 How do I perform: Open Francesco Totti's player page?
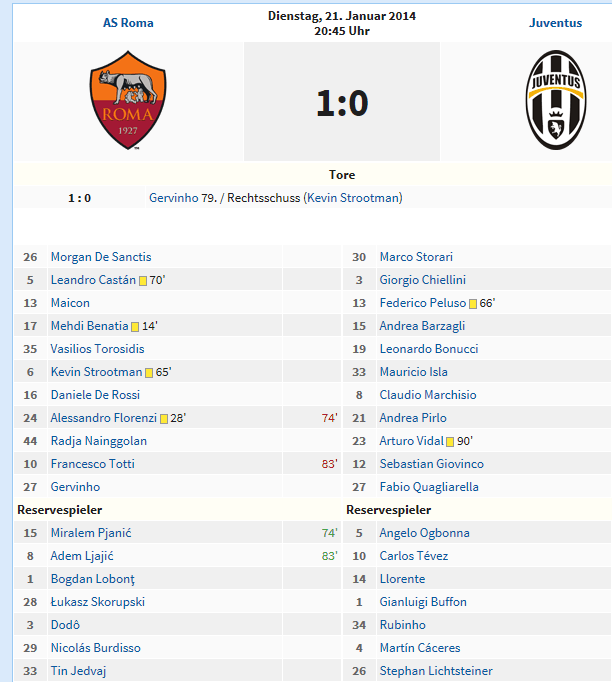92,464
